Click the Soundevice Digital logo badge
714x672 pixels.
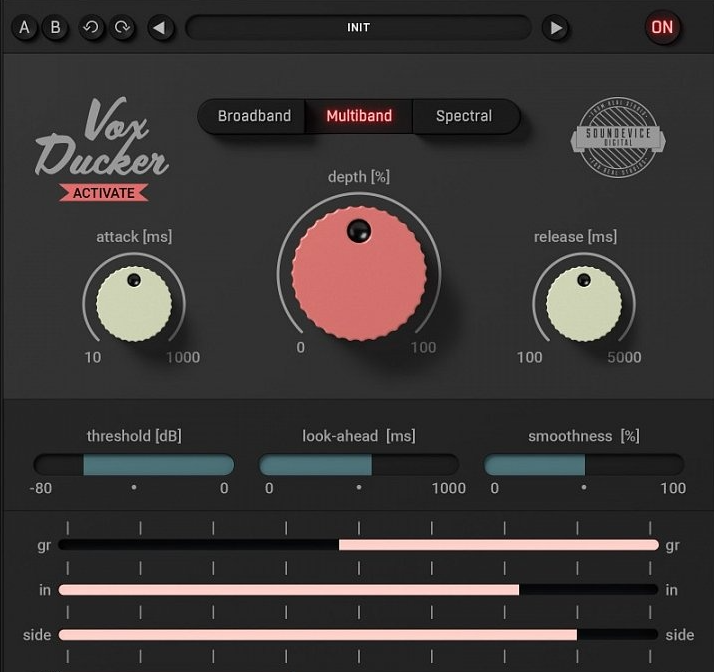618,137
